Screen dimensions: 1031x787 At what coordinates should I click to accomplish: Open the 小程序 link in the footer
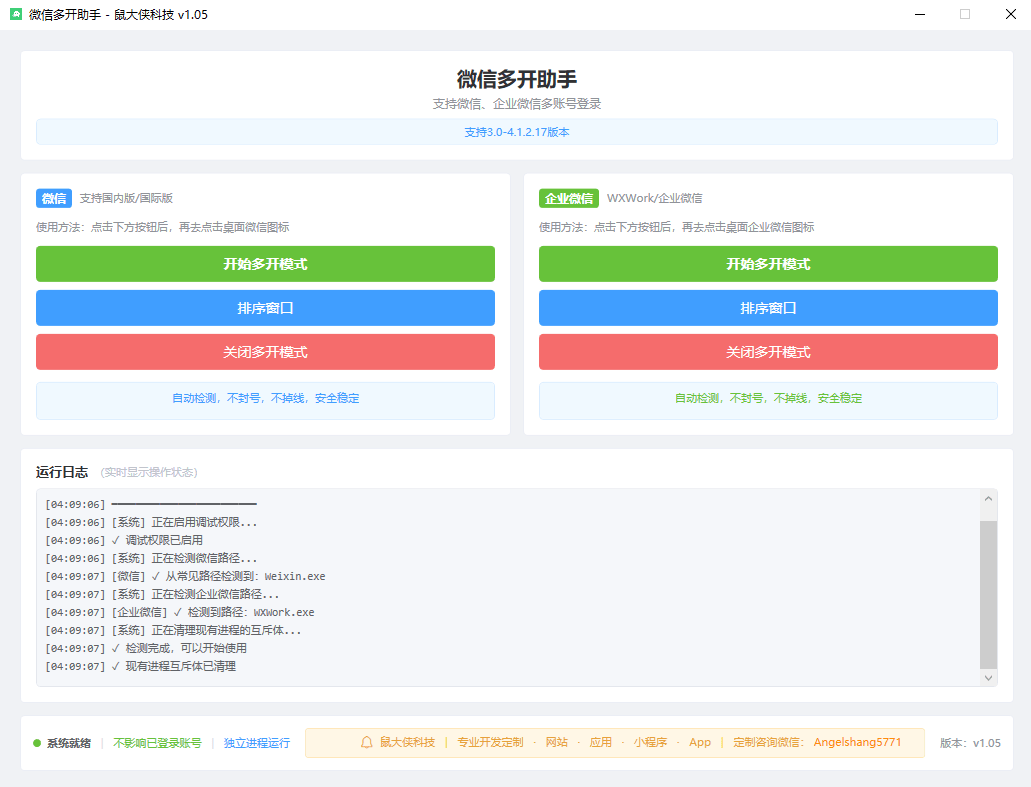click(x=651, y=742)
